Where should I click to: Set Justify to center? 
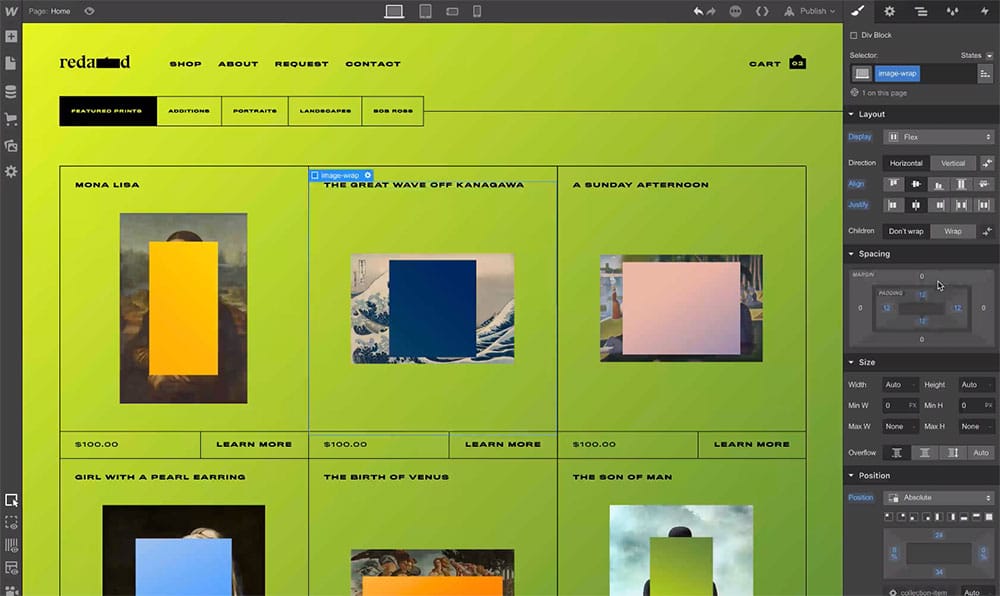click(x=916, y=205)
